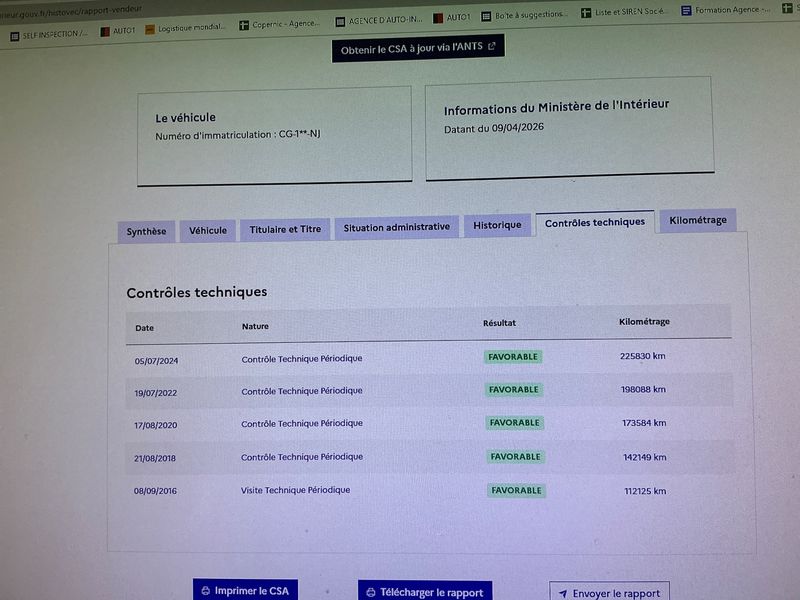Open the AGENCE D'AUTO-IN bookmark icon
Viewport: 800px width, 600px height.
(x=340, y=21)
